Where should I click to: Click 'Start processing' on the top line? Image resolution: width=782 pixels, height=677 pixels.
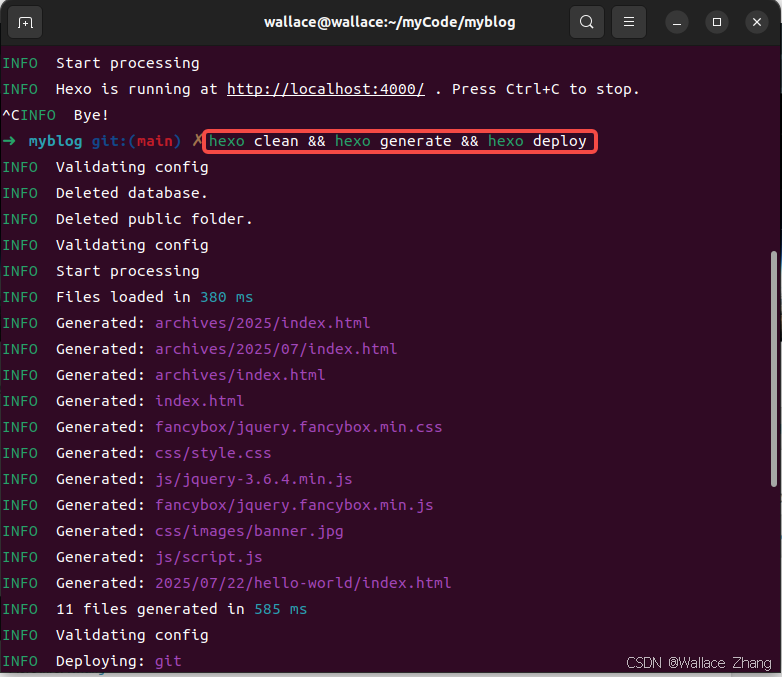[128, 63]
